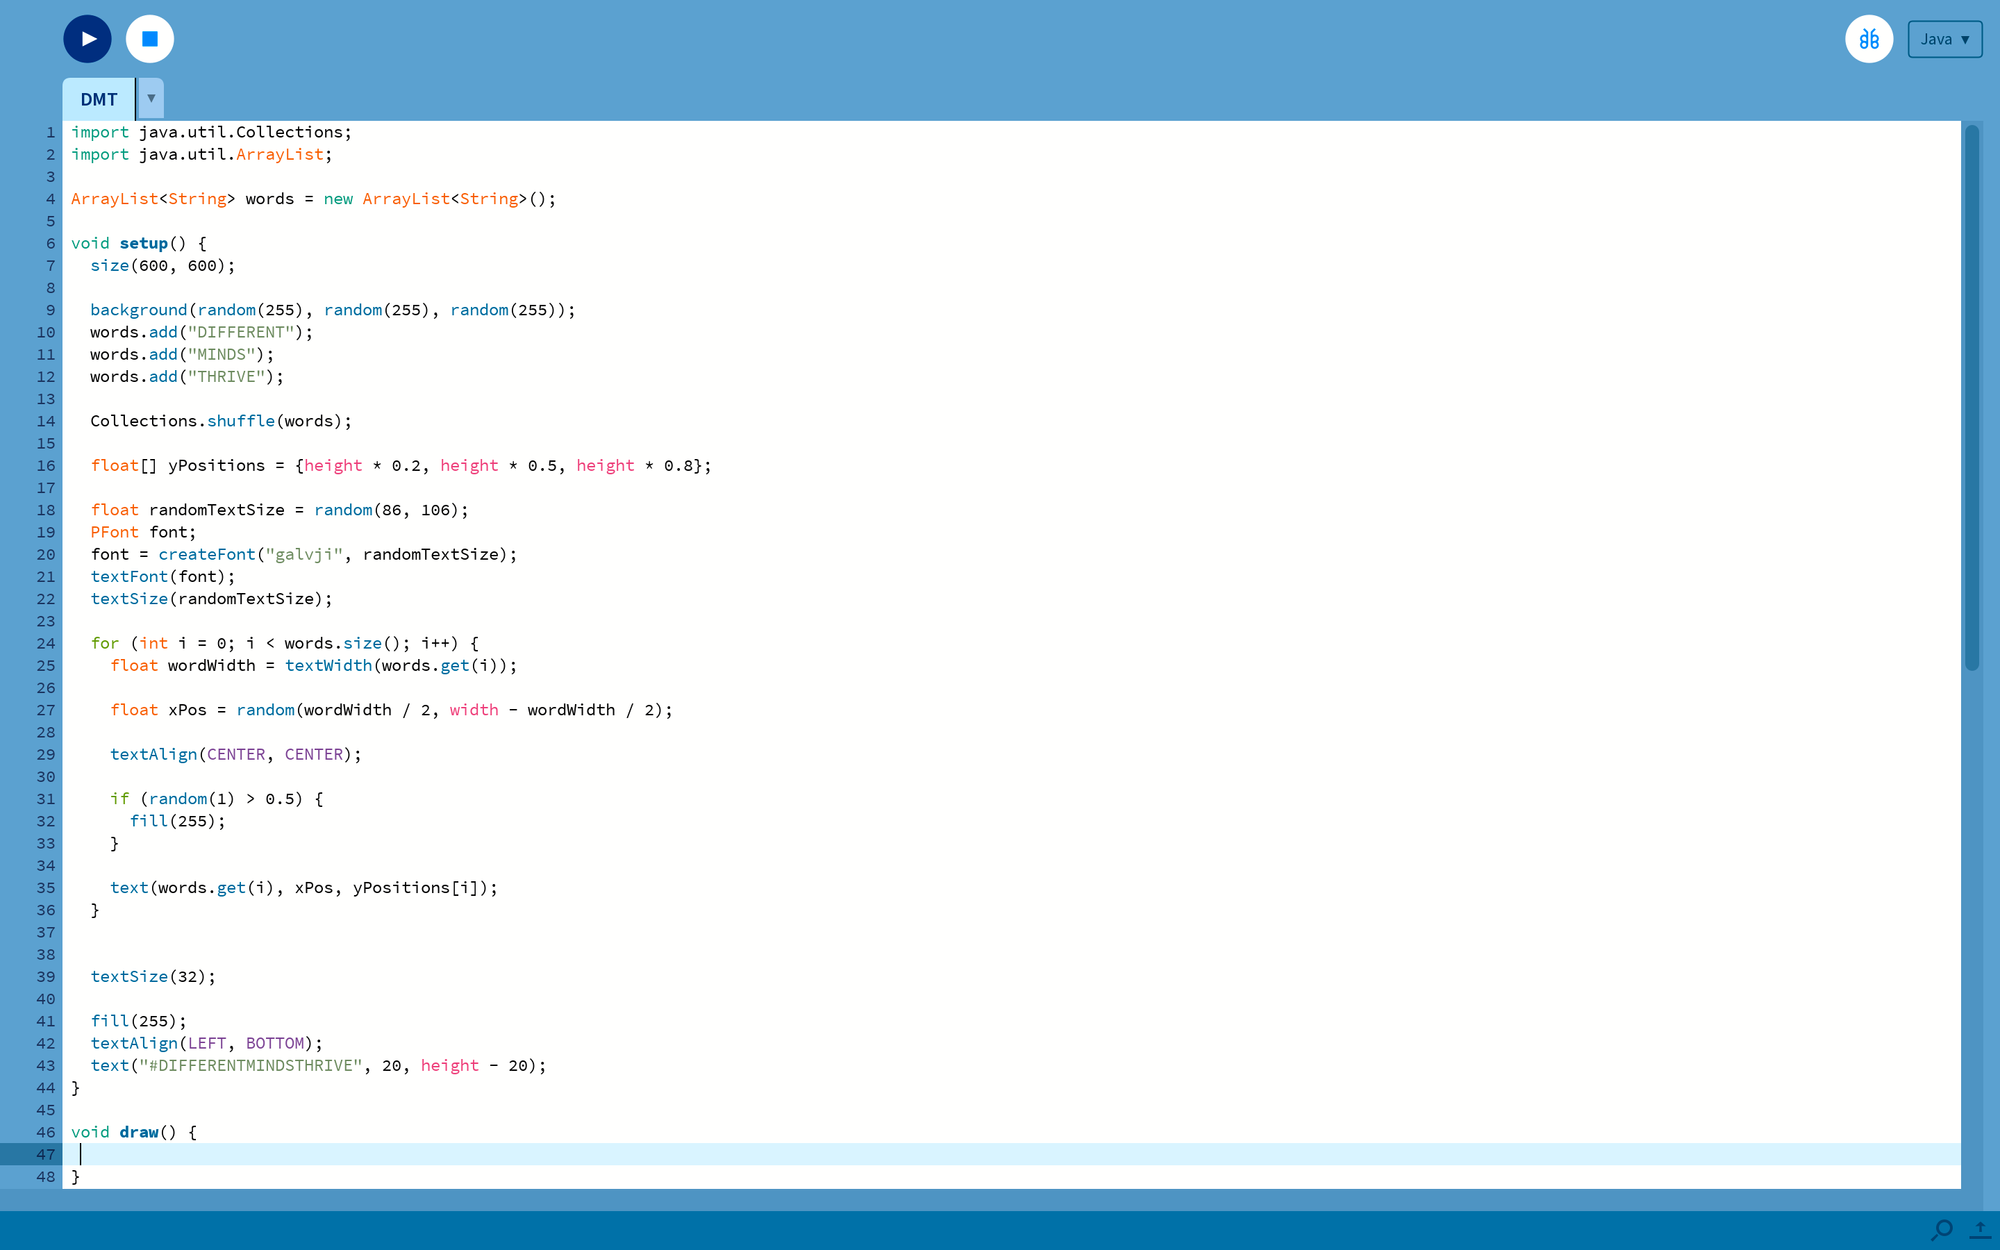This screenshot has height=1250, width=2000.
Task: Click the ArrayList<String> words declaration line
Action: click(313, 199)
